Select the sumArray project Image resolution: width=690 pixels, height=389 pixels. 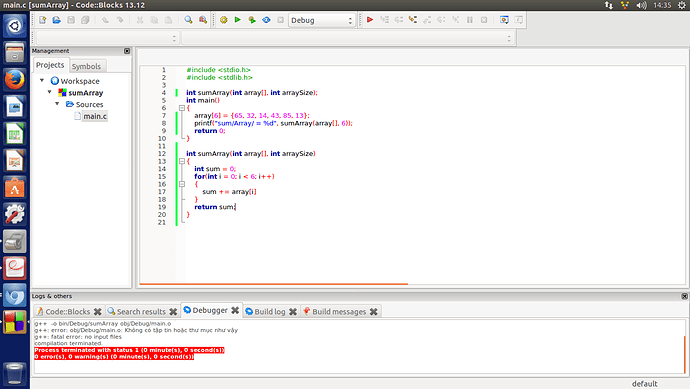86,93
